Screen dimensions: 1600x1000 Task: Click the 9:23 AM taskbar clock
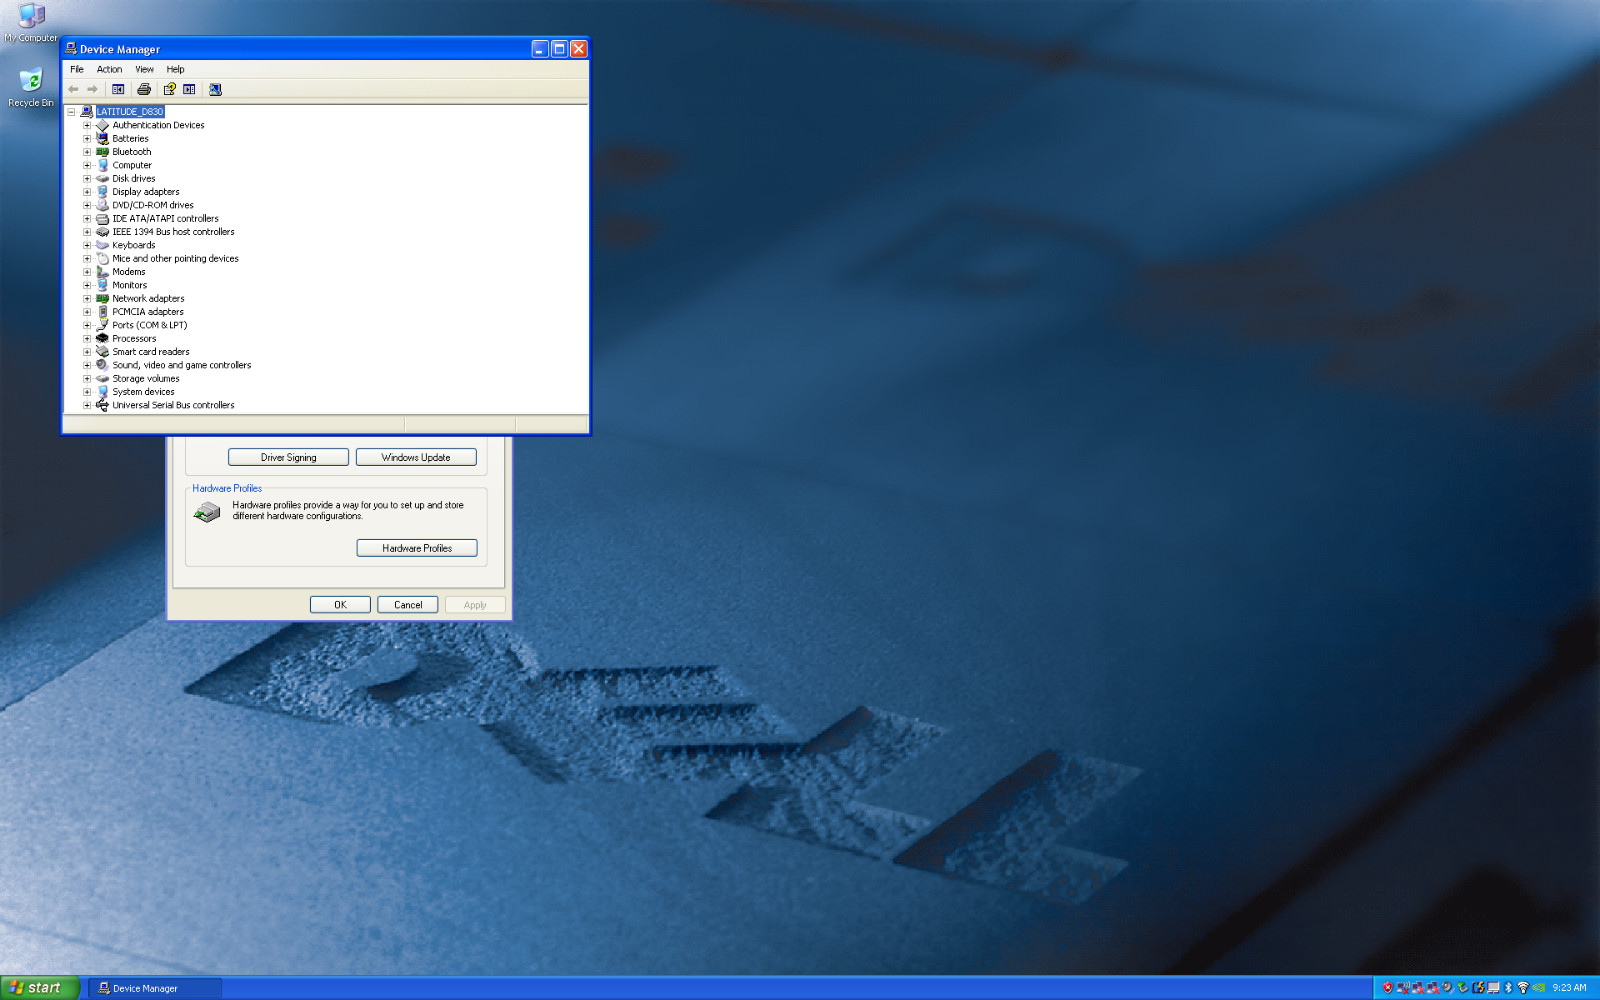[1569, 988]
